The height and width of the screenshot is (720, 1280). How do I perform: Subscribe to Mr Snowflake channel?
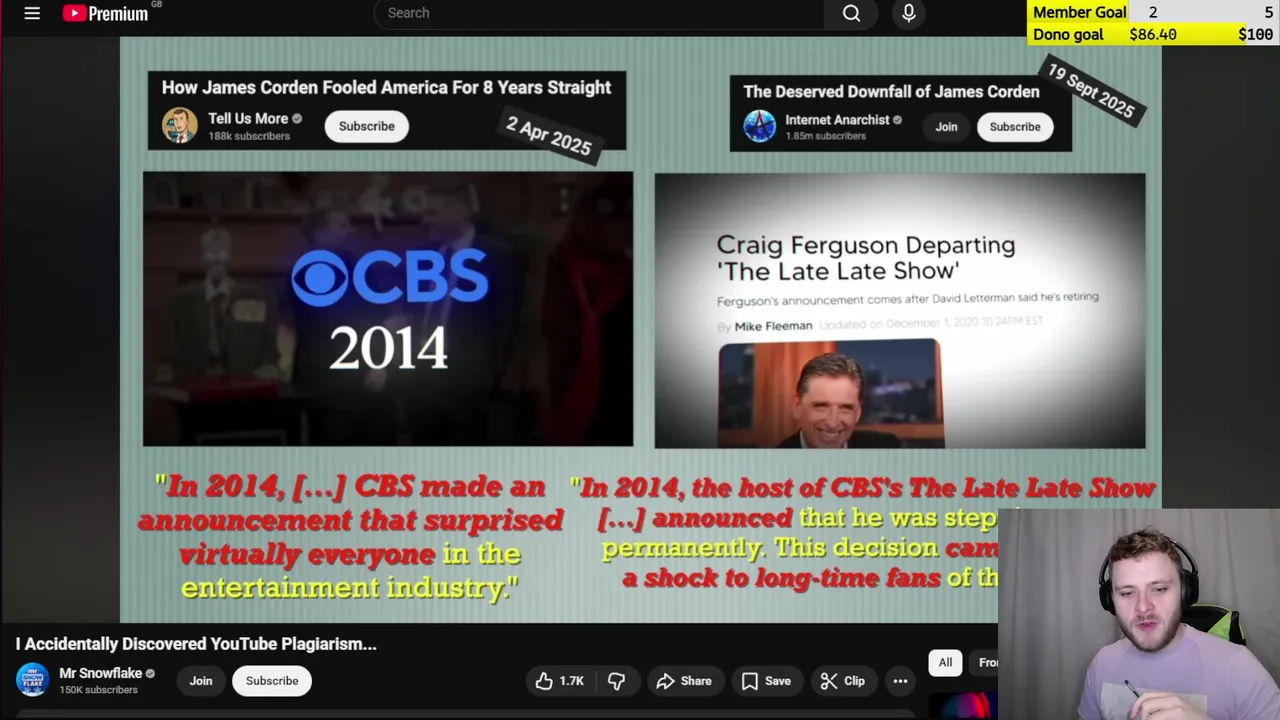(x=272, y=681)
